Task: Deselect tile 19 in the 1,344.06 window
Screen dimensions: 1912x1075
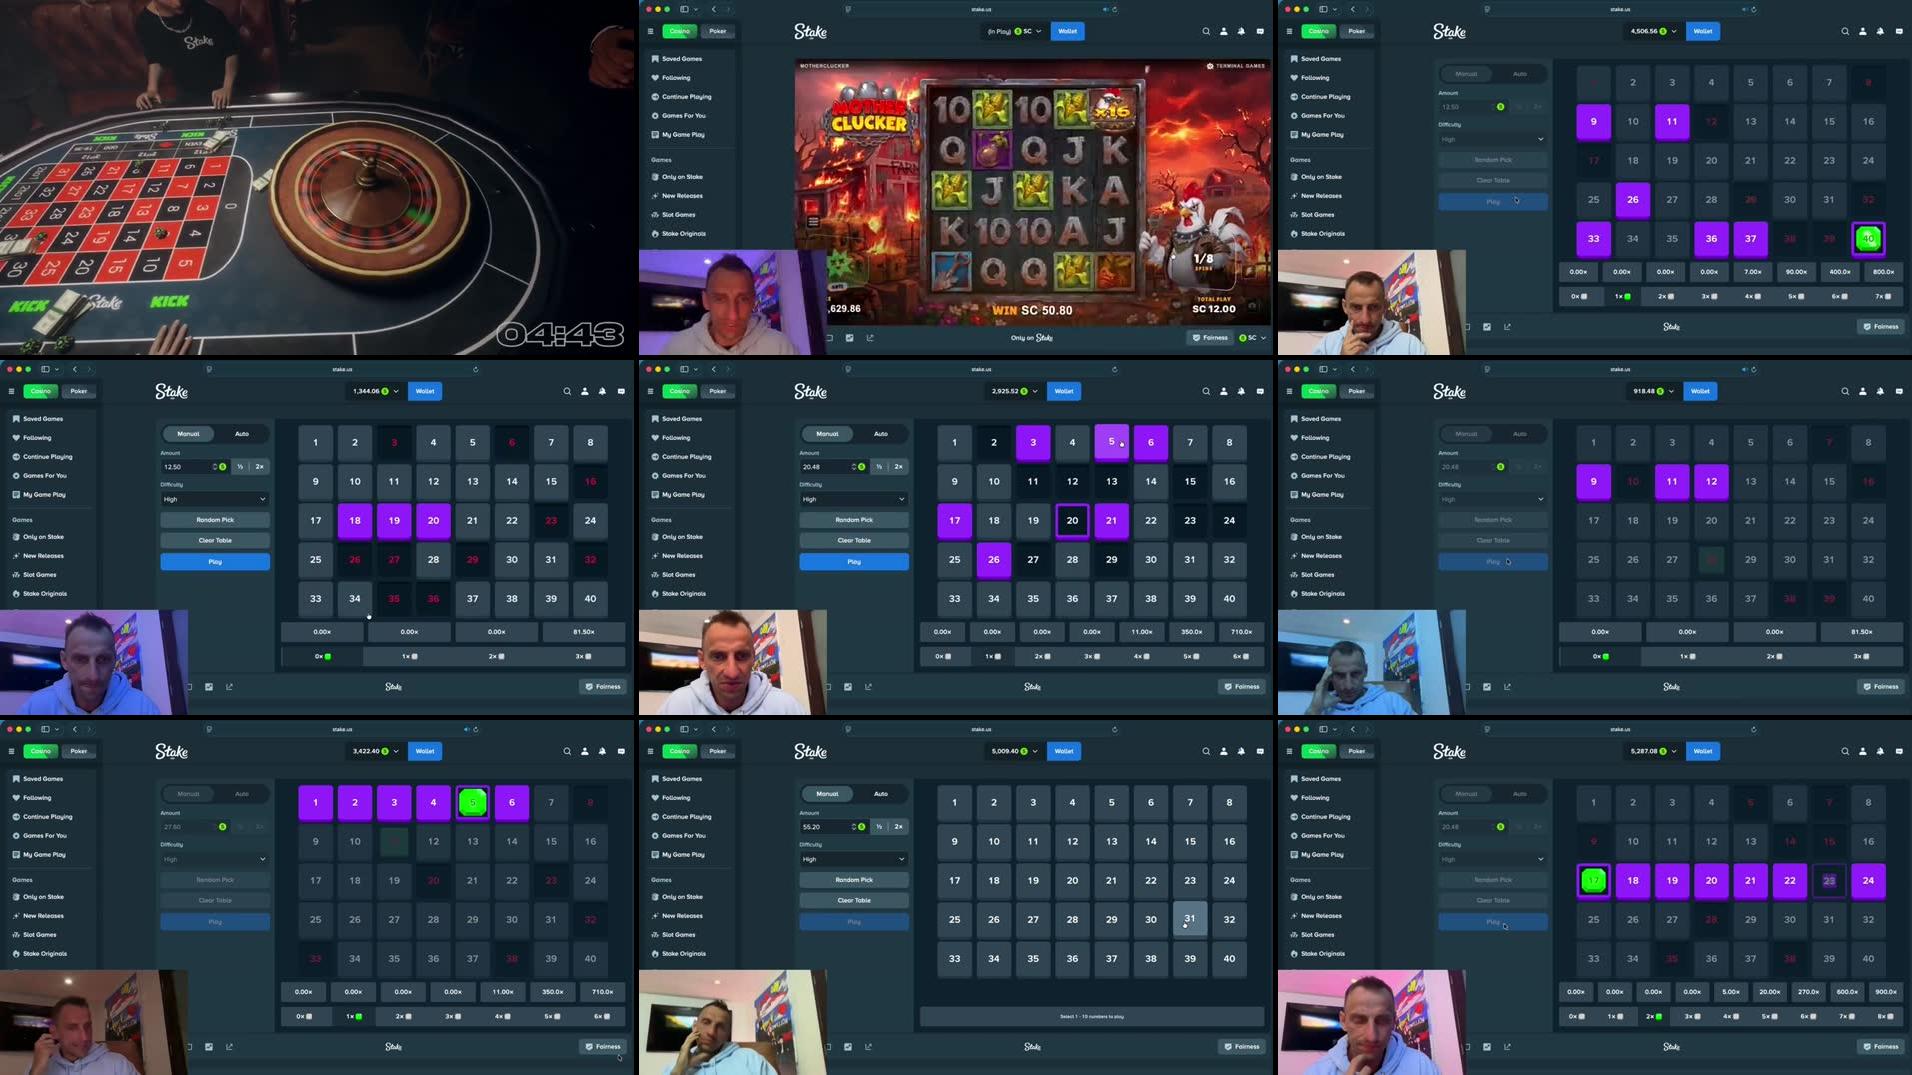Action: 394,520
